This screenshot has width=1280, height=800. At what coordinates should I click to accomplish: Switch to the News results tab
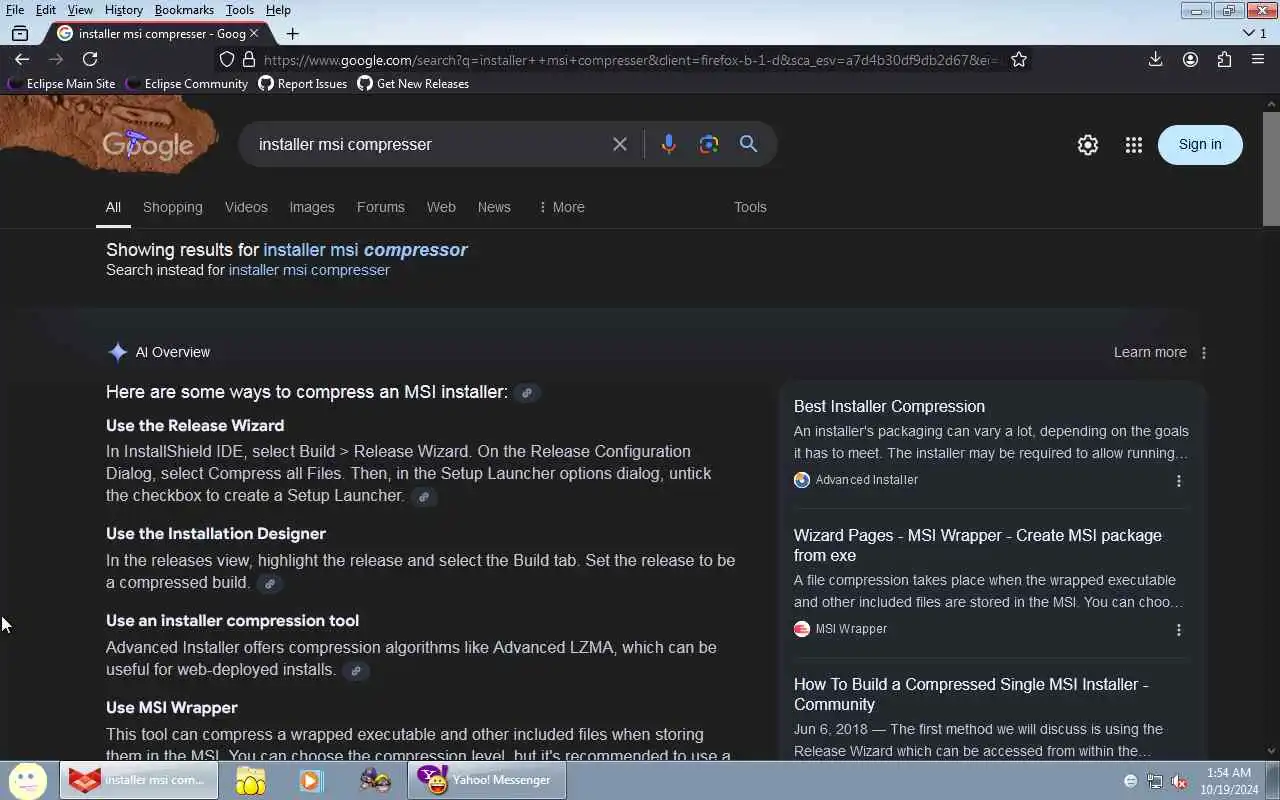(x=494, y=207)
